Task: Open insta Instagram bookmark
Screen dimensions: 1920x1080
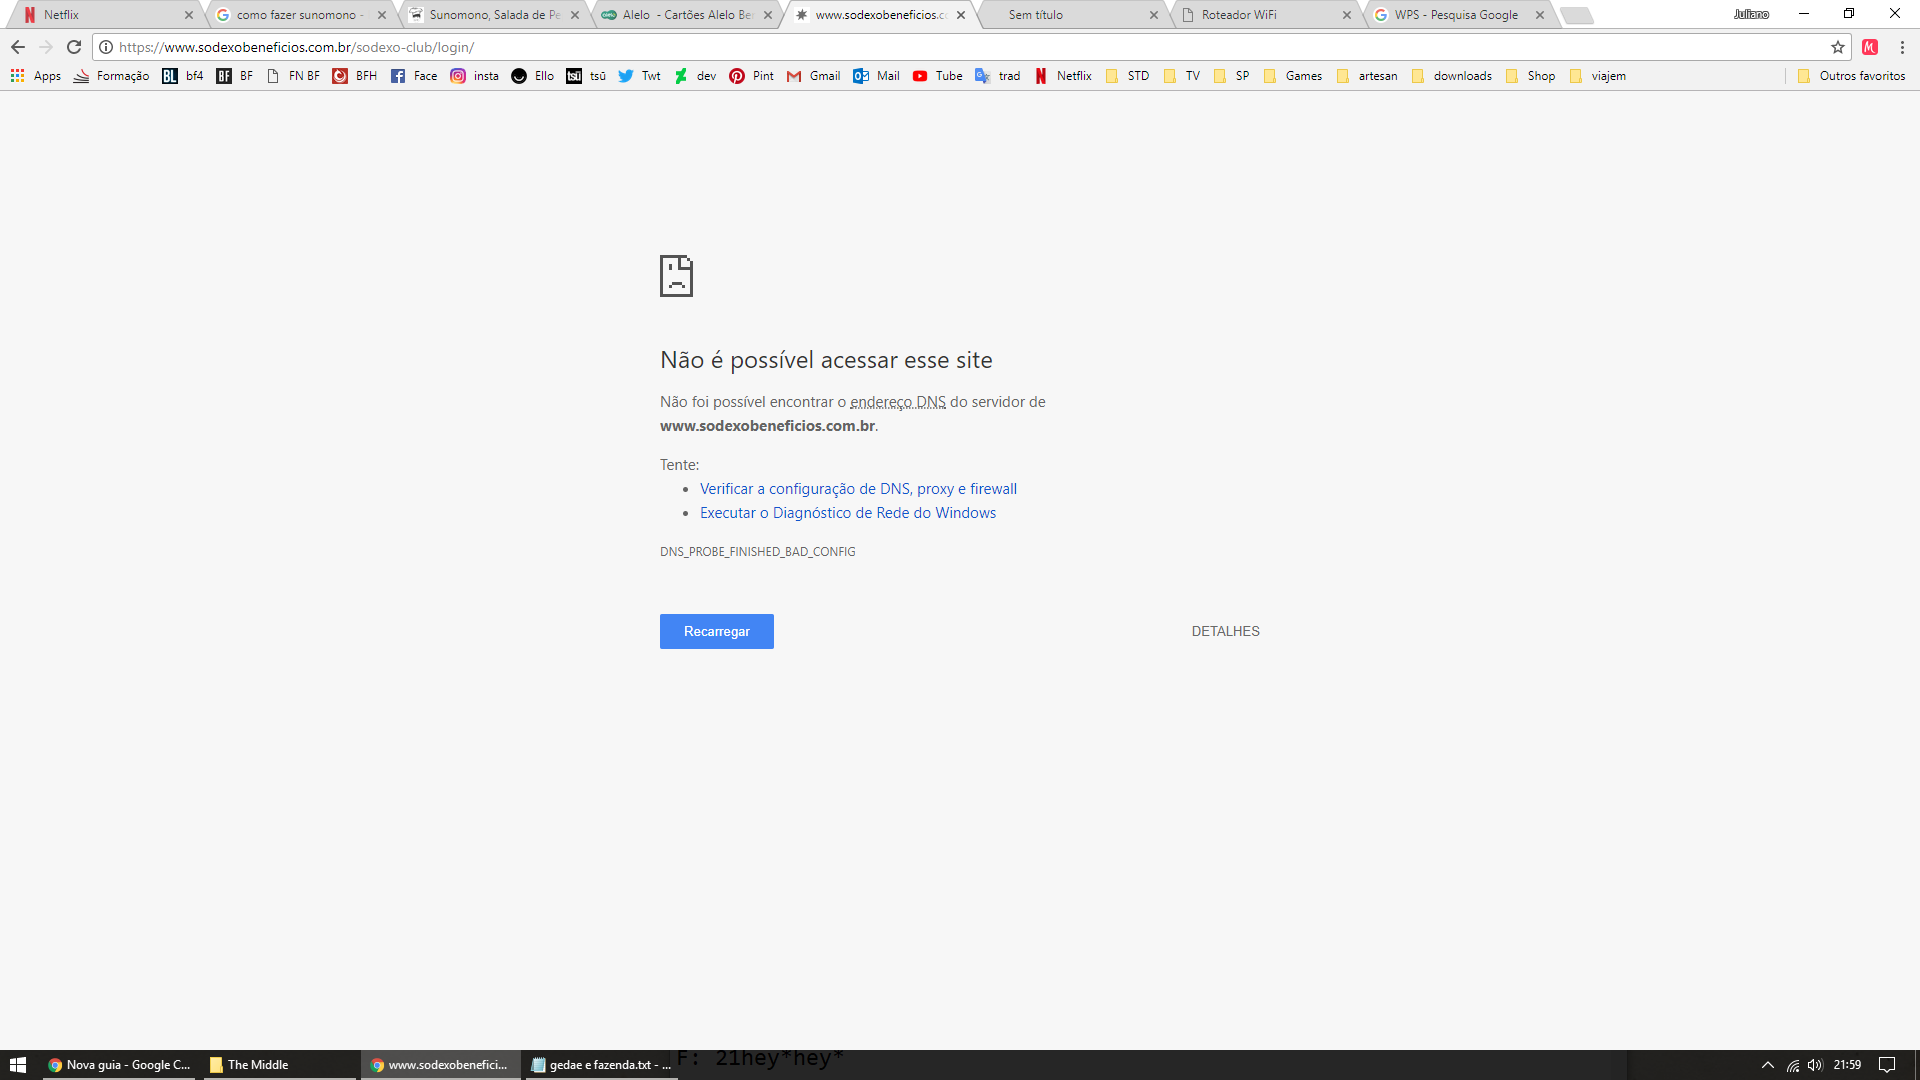Action: (474, 76)
